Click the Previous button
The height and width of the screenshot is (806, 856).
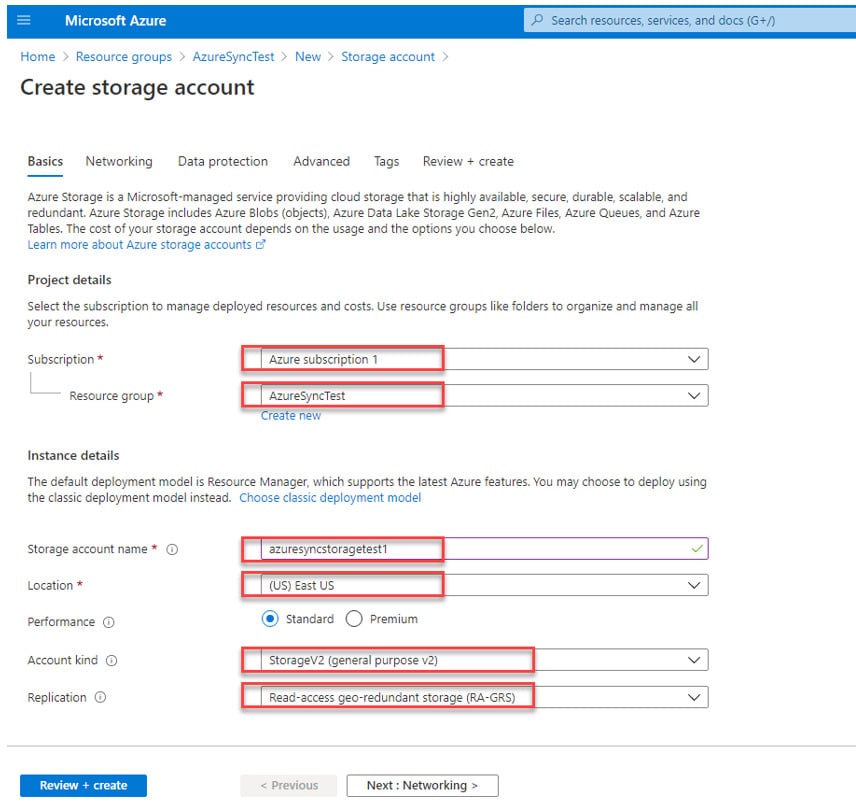pos(289,785)
